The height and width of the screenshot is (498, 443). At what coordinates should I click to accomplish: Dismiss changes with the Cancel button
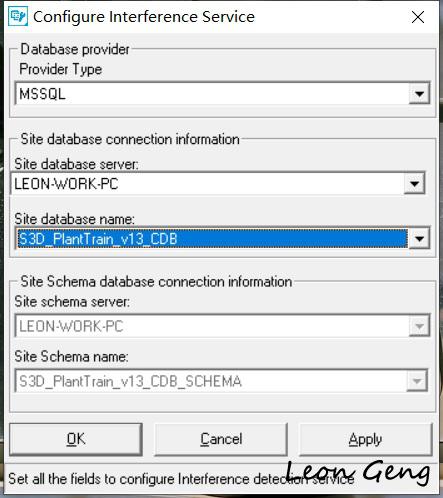pyautogui.click(x=221, y=439)
